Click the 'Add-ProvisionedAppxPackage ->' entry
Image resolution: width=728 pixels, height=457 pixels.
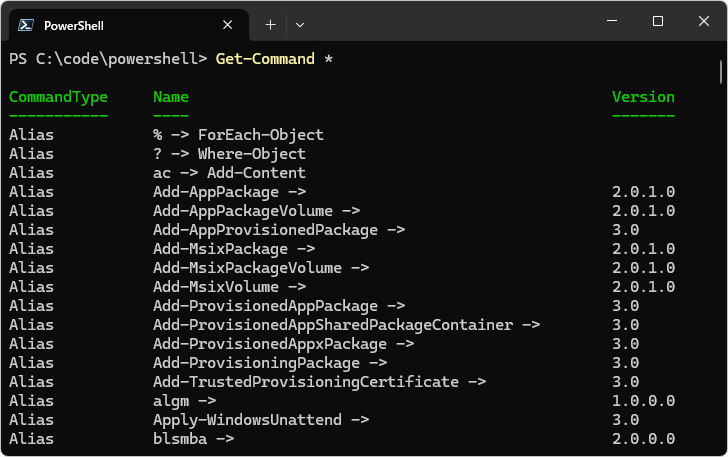pos(283,344)
